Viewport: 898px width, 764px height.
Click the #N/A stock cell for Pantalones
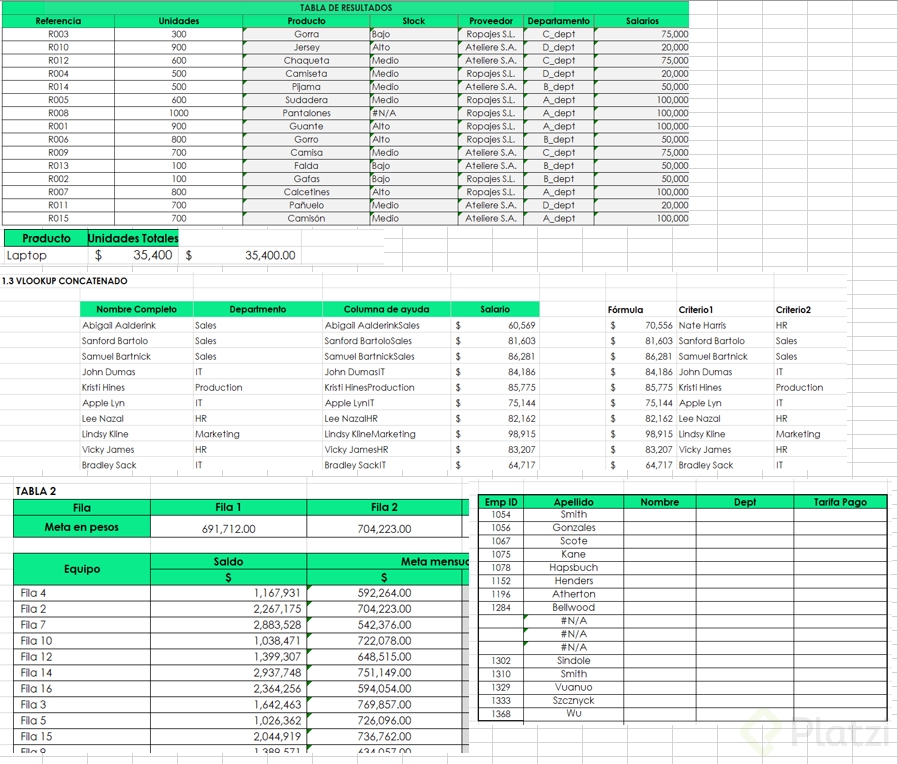click(x=413, y=113)
